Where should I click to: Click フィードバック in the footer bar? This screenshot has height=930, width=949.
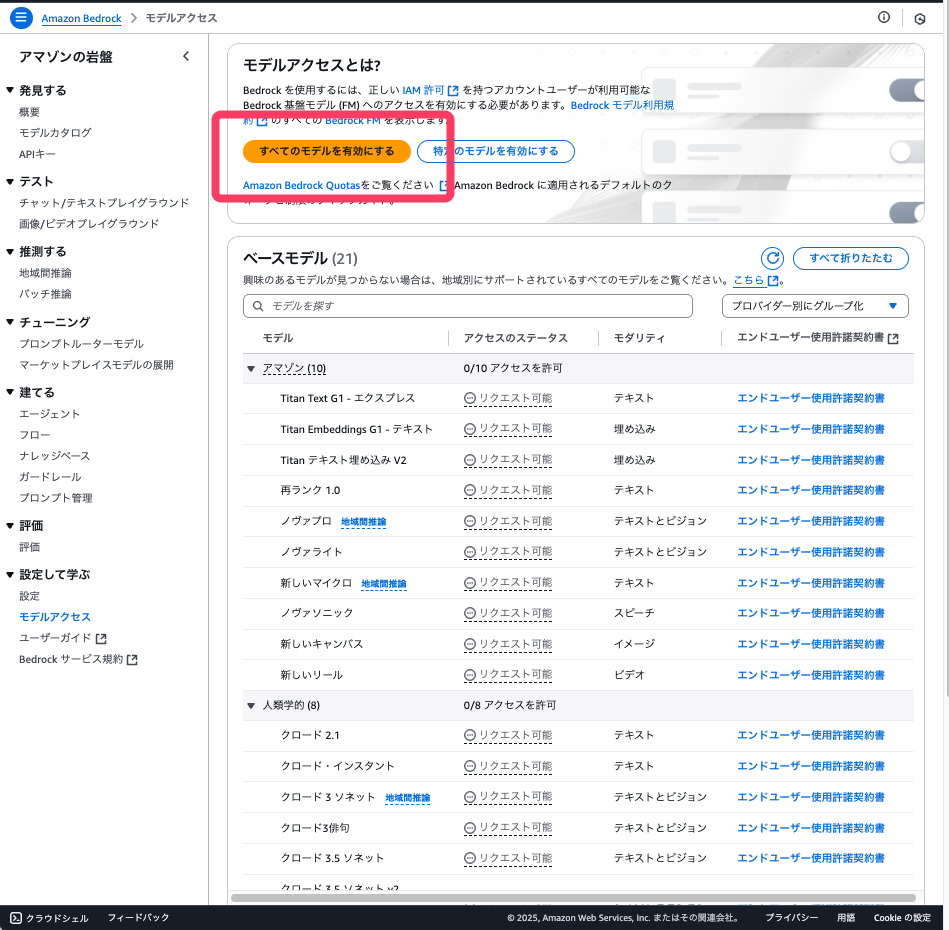[x=139, y=917]
